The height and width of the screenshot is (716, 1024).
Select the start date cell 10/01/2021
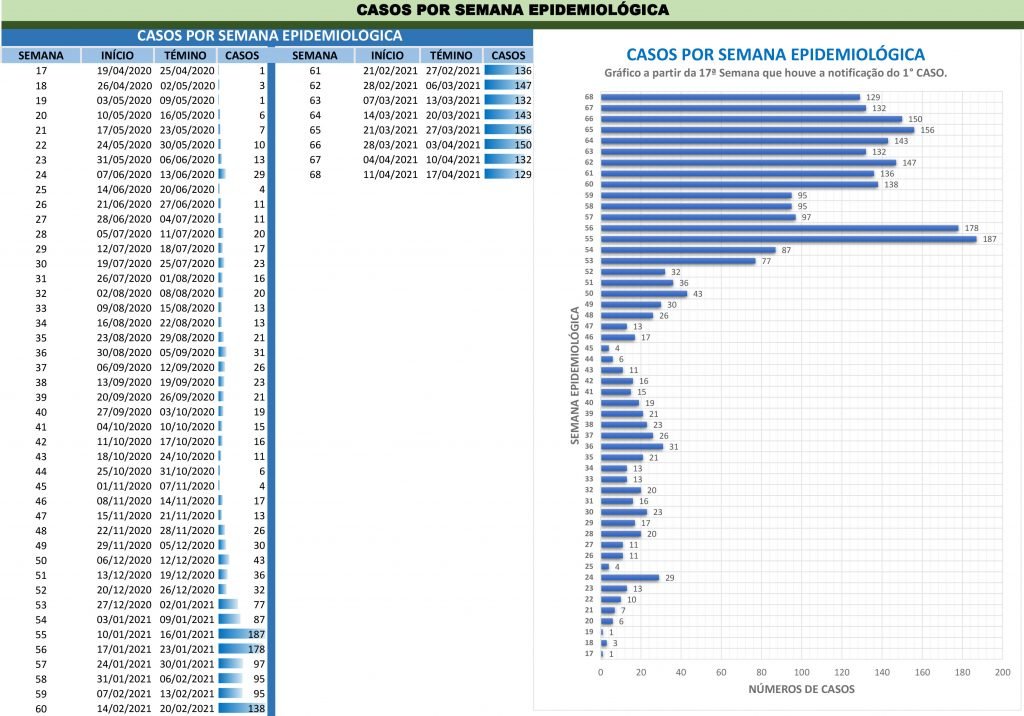coord(123,634)
